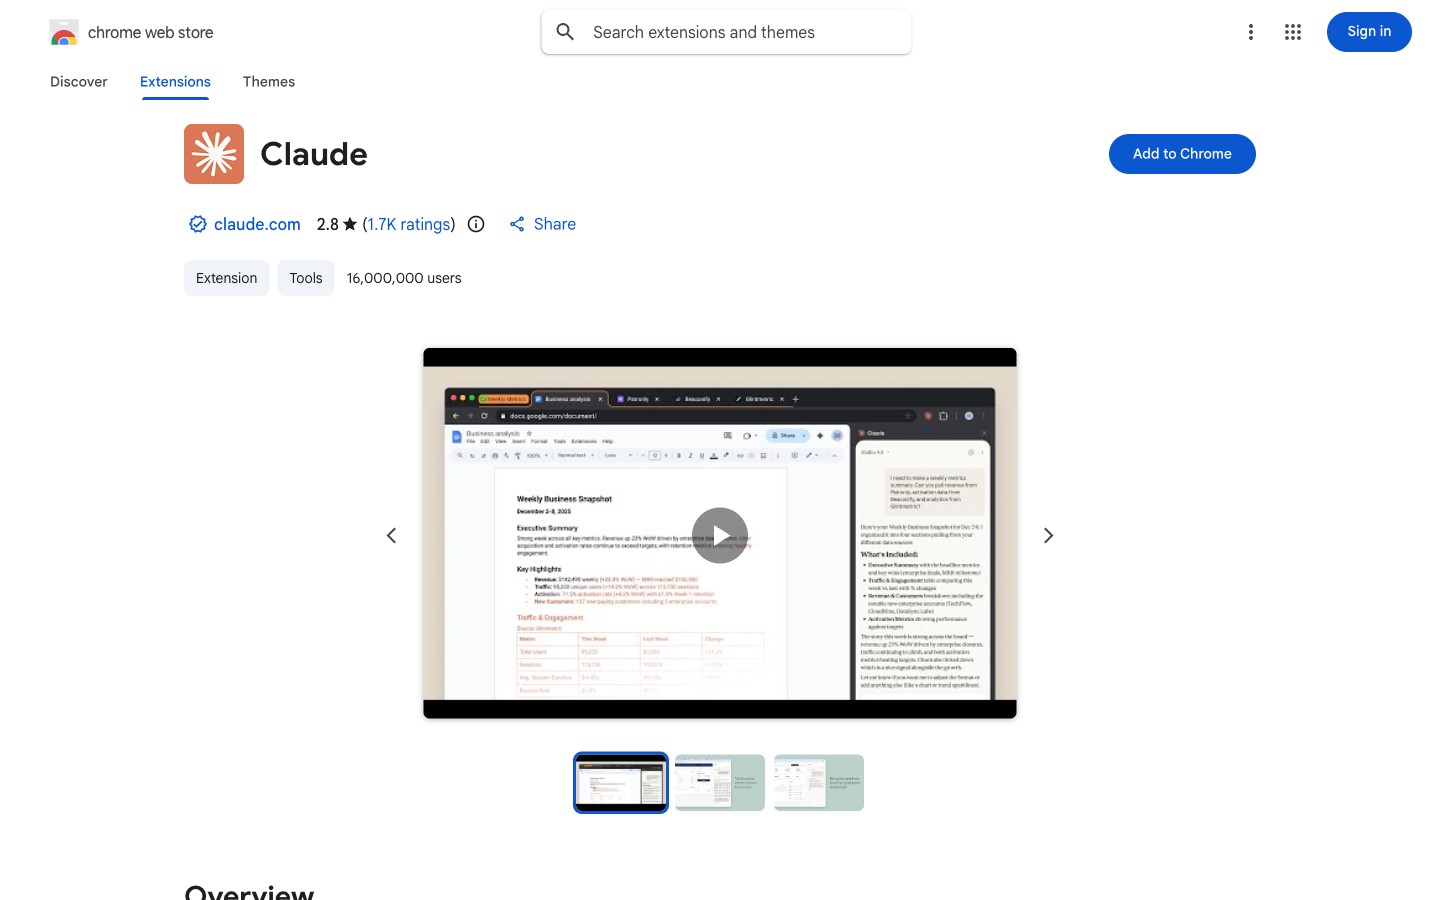Open the 1.7K ratings link
This screenshot has width=1440, height=900.
(x=409, y=224)
